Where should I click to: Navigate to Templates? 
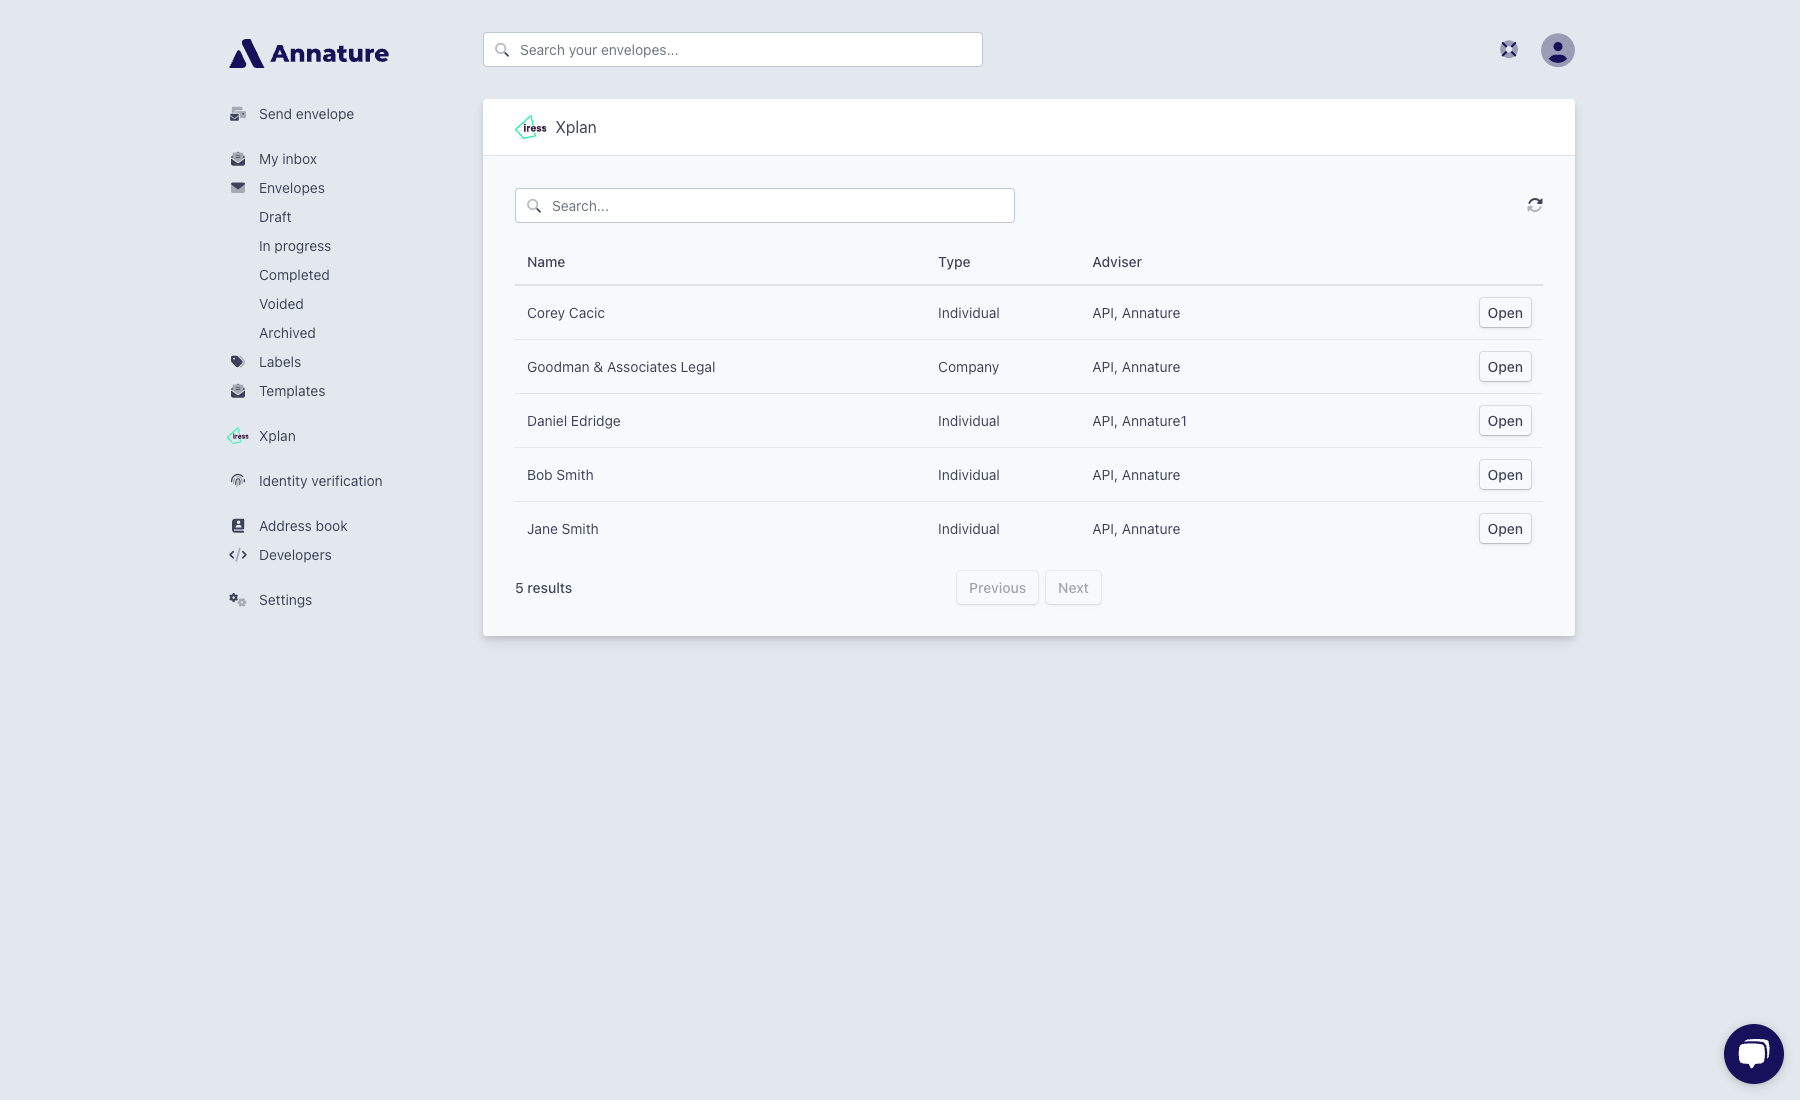(x=291, y=391)
